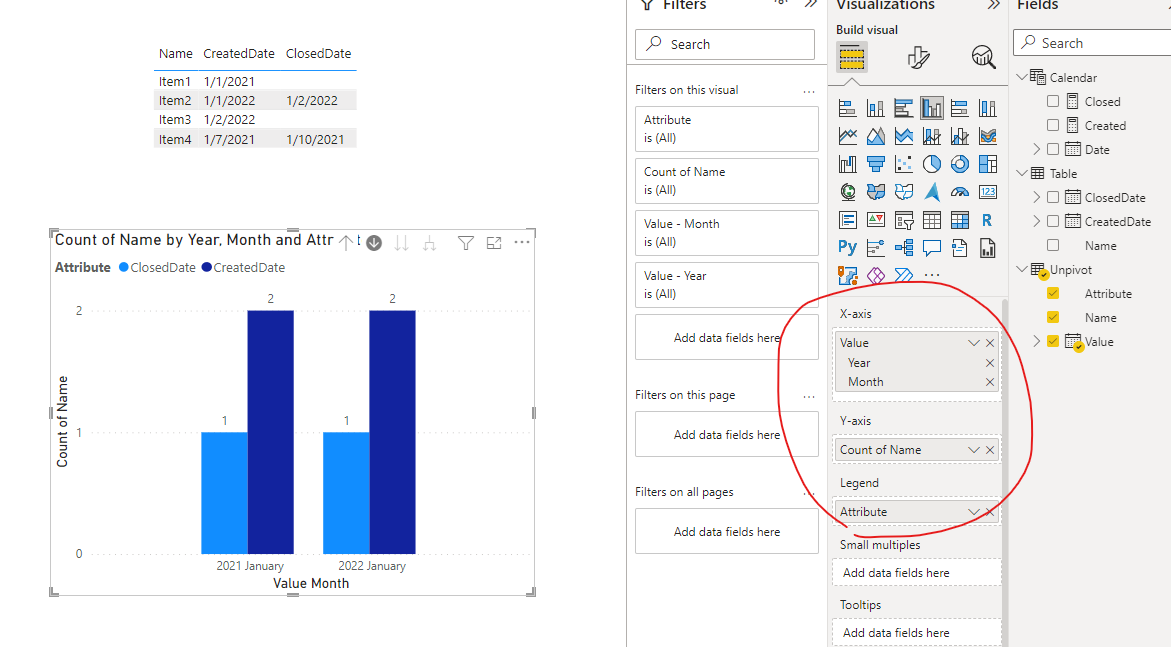The image size is (1171, 647).
Task: Click the ClosedDate legend color dot
Action: 124,267
